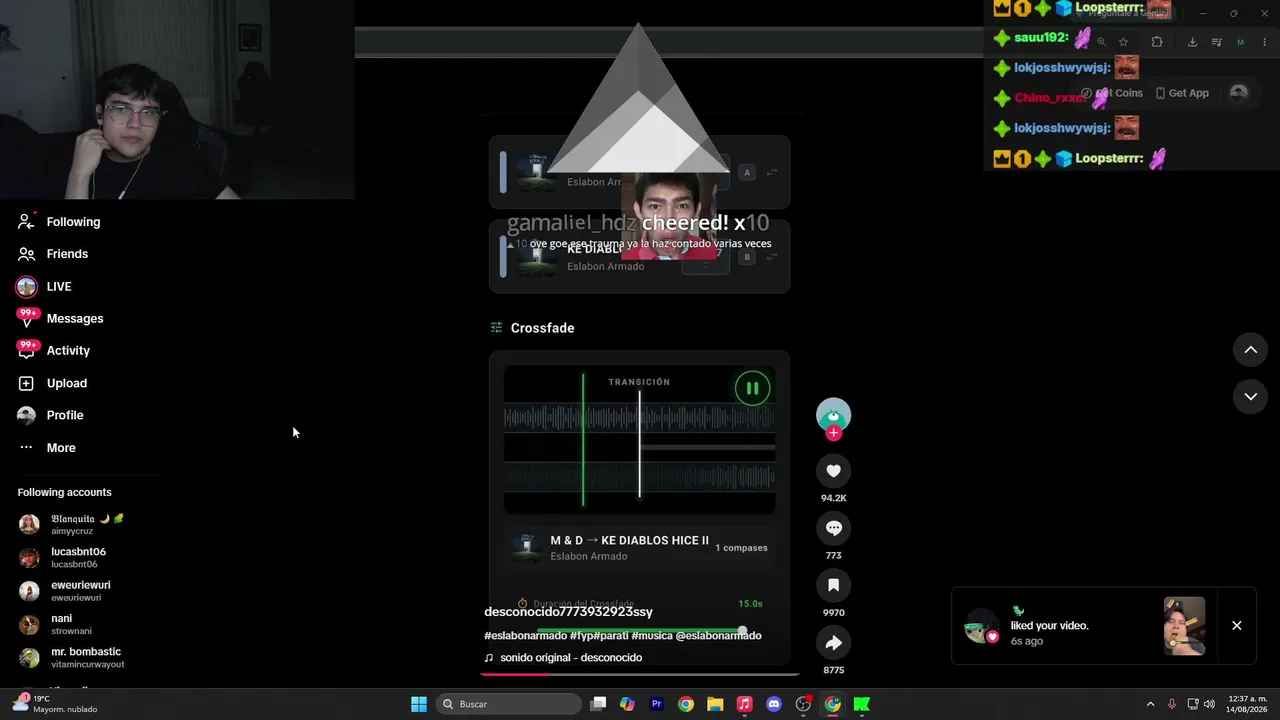Screen dimensions: 1280x720
Task: Open volume tray icon
Action: [1211, 704]
